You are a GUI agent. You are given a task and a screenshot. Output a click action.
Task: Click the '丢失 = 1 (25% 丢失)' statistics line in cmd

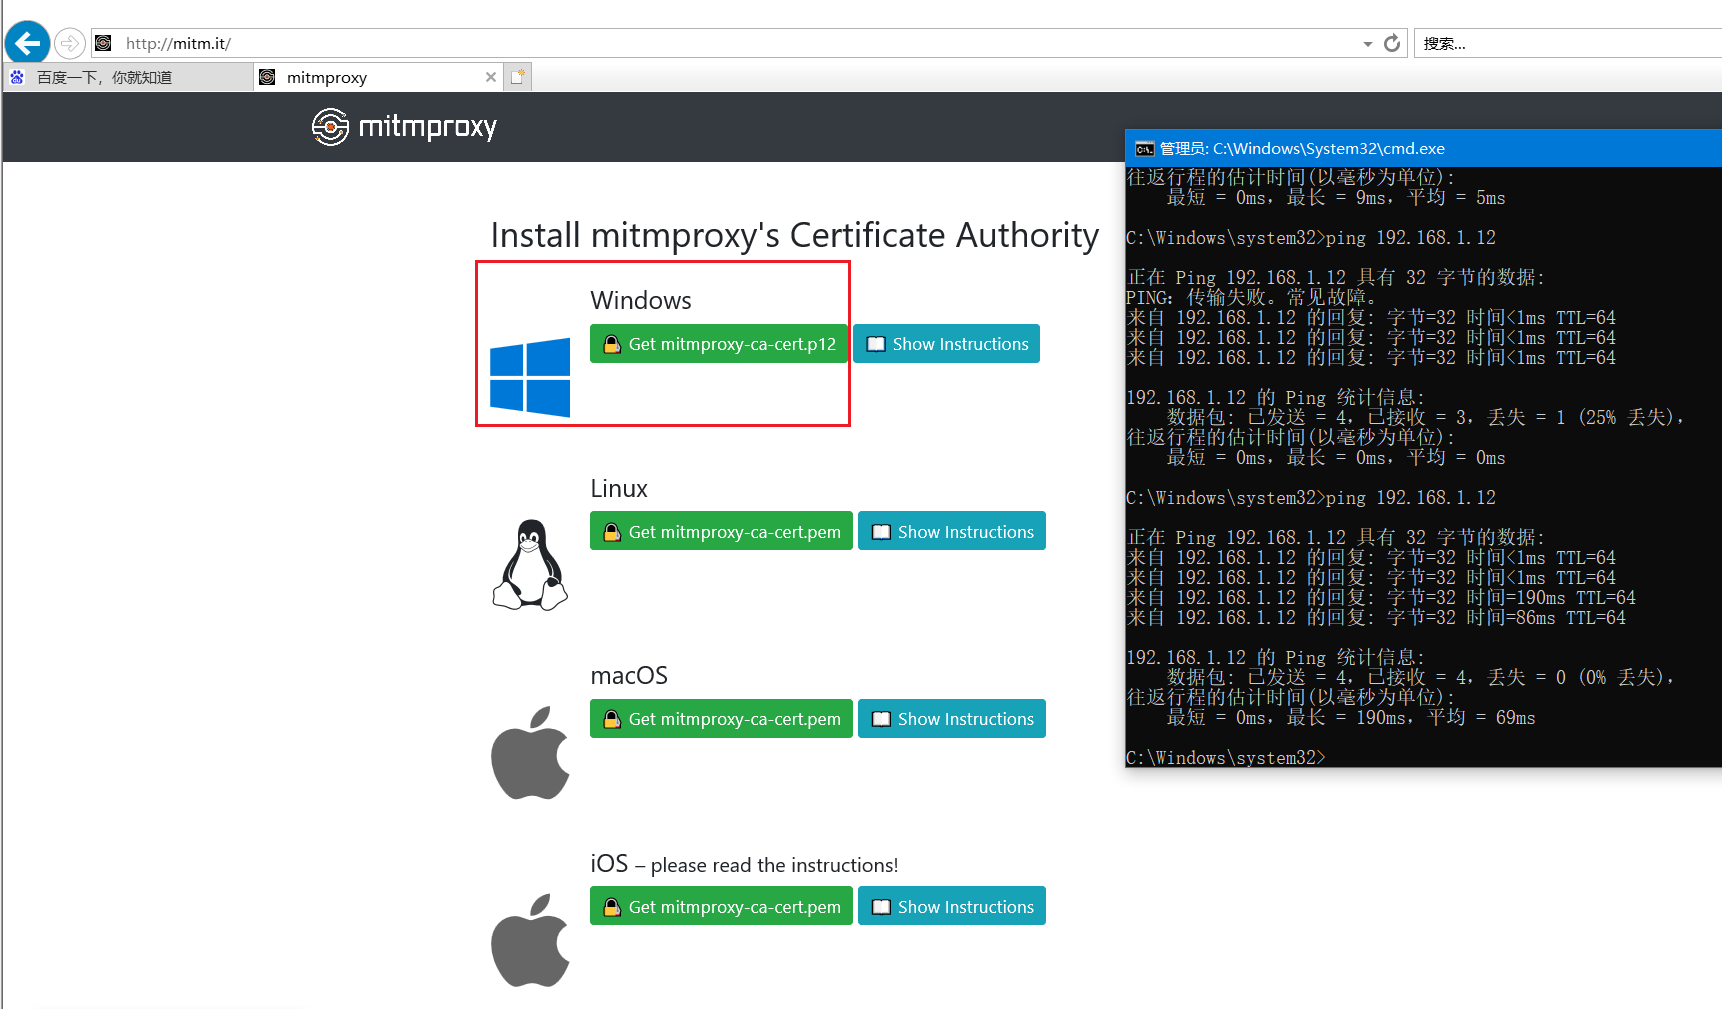(x=1427, y=418)
